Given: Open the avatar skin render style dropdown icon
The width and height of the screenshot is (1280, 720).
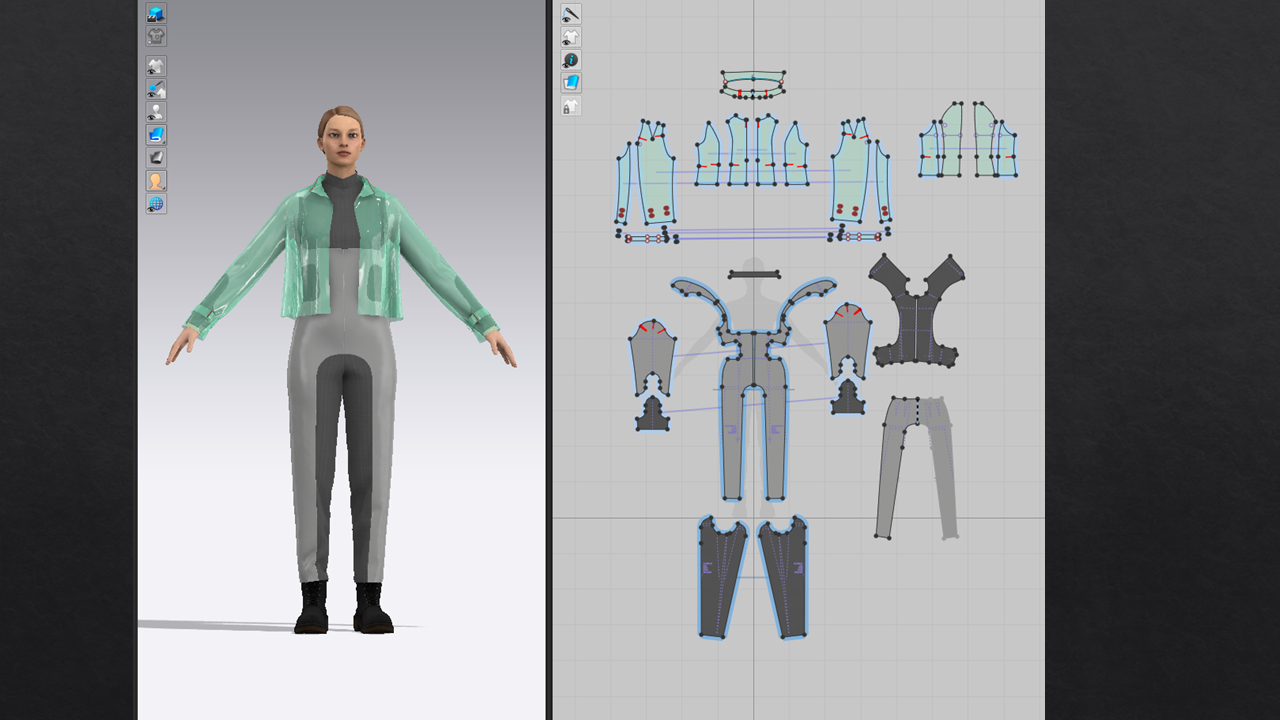Looking at the screenshot, I should (156, 181).
